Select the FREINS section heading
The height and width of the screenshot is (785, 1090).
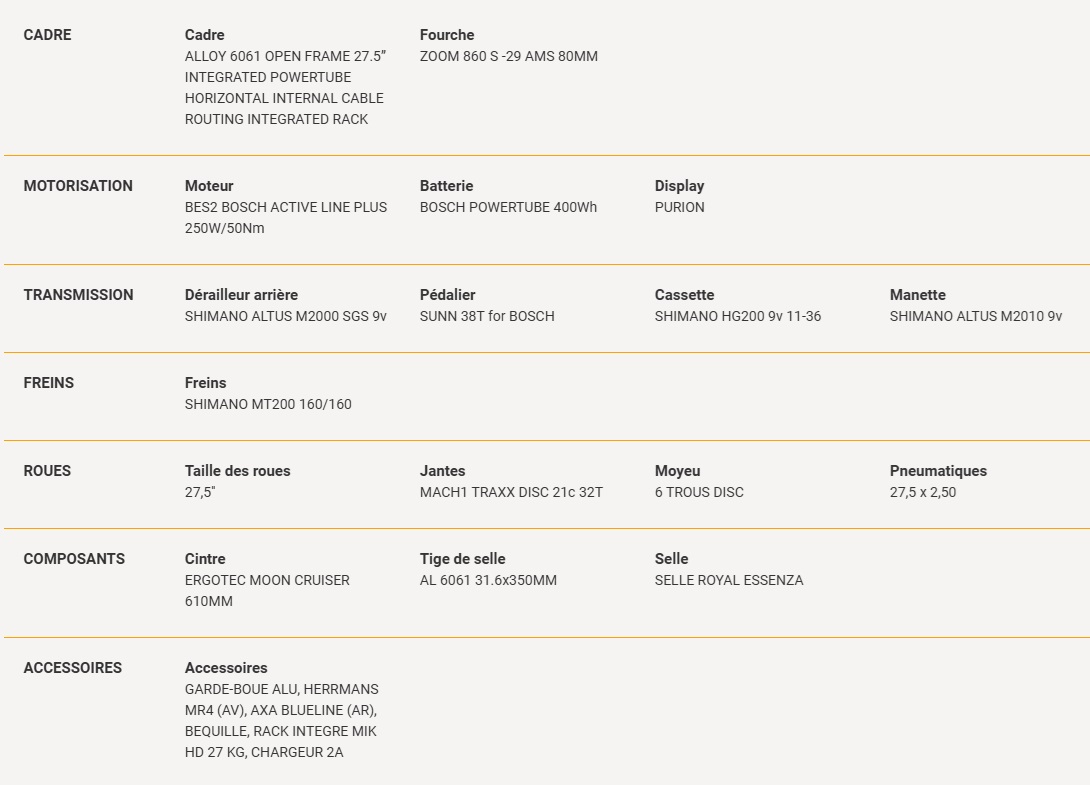click(49, 383)
